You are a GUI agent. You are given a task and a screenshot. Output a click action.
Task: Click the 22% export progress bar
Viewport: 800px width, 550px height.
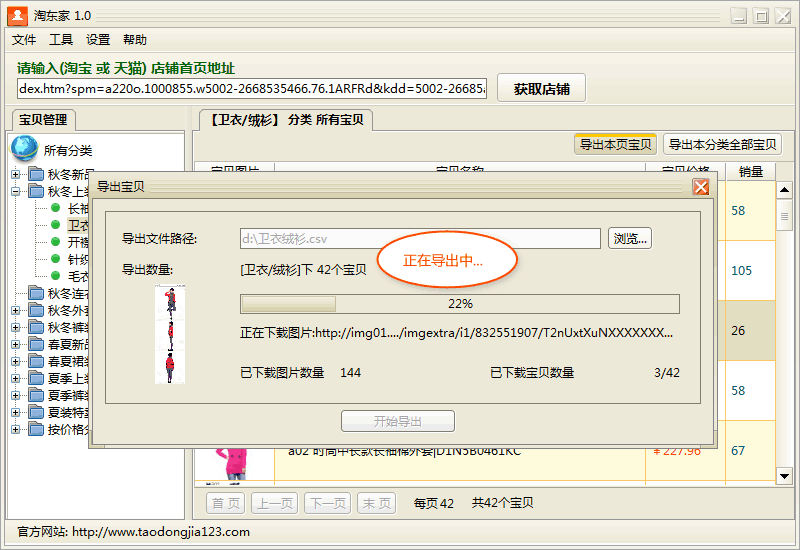tap(460, 304)
